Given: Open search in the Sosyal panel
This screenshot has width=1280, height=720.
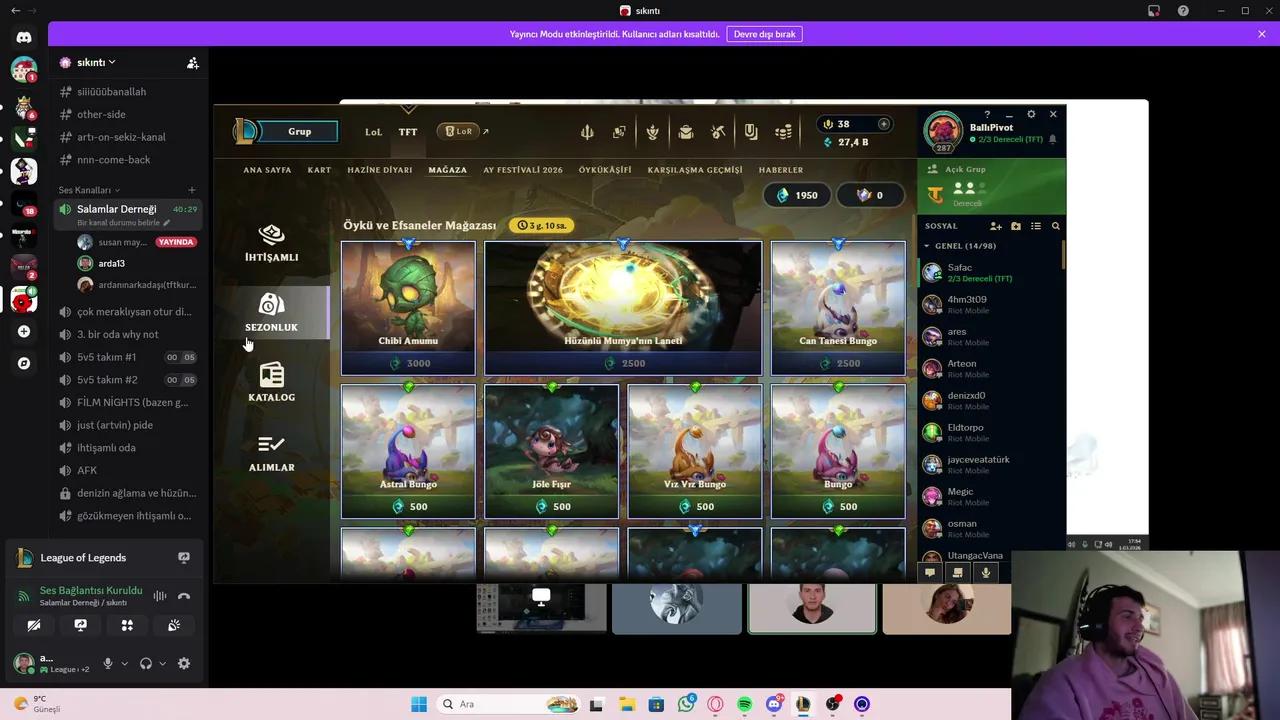Looking at the screenshot, I should point(1056,226).
